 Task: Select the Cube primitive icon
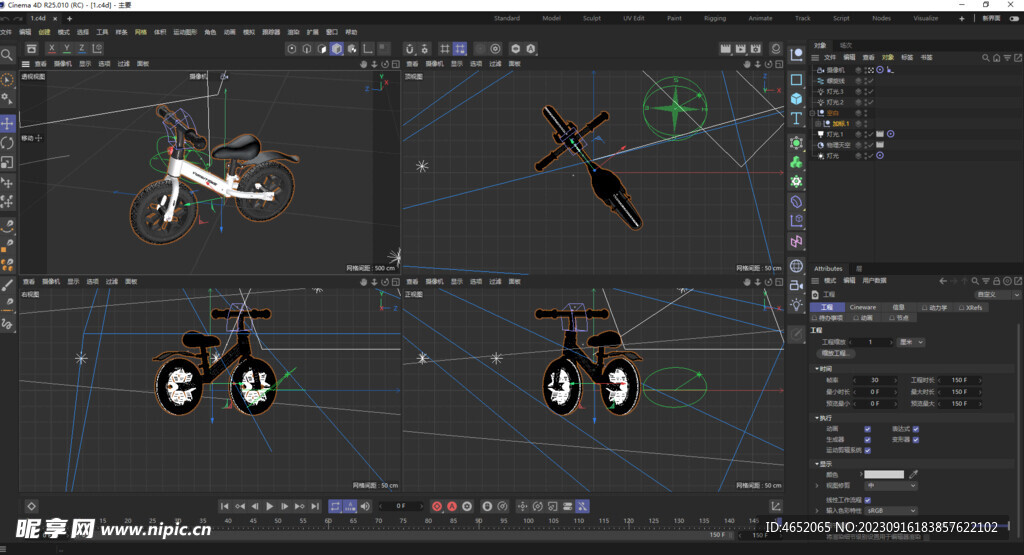click(796, 99)
